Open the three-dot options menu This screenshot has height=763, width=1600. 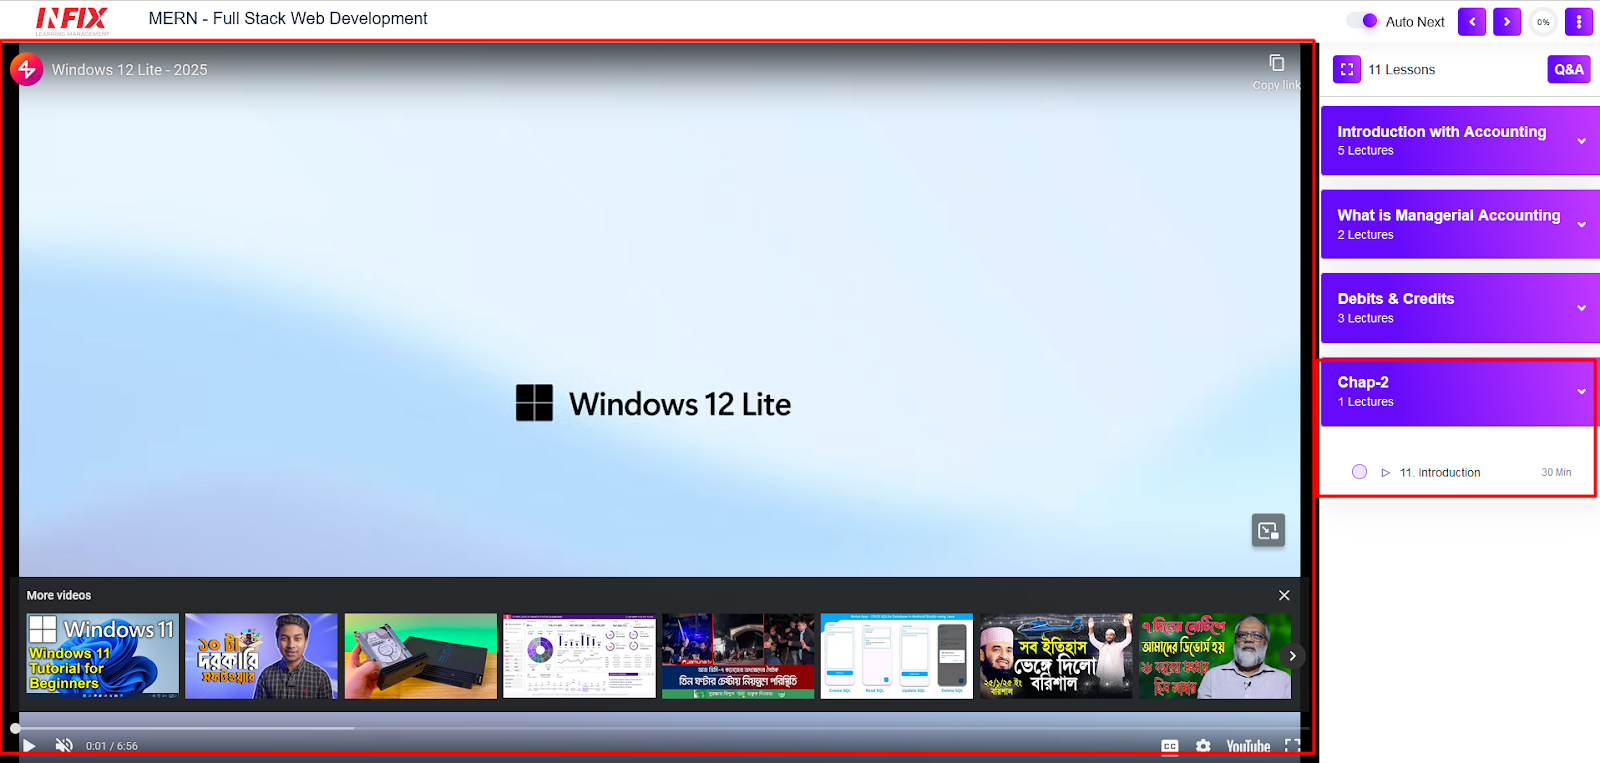(x=1579, y=22)
